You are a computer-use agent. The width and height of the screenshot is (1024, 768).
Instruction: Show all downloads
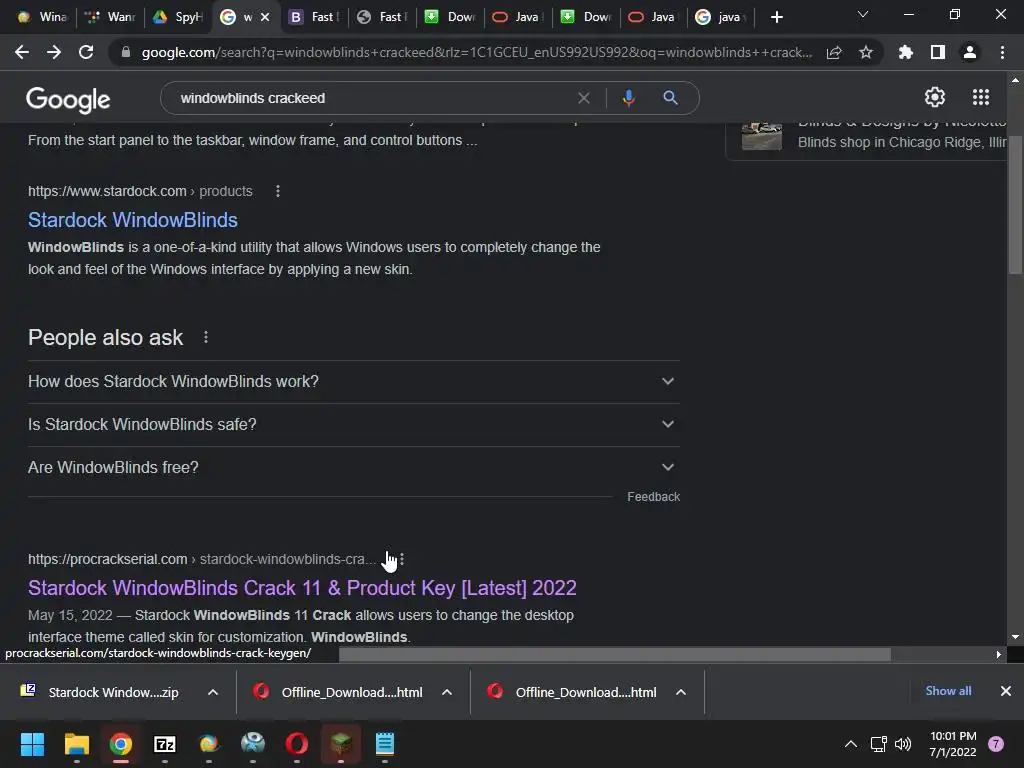(x=948, y=691)
